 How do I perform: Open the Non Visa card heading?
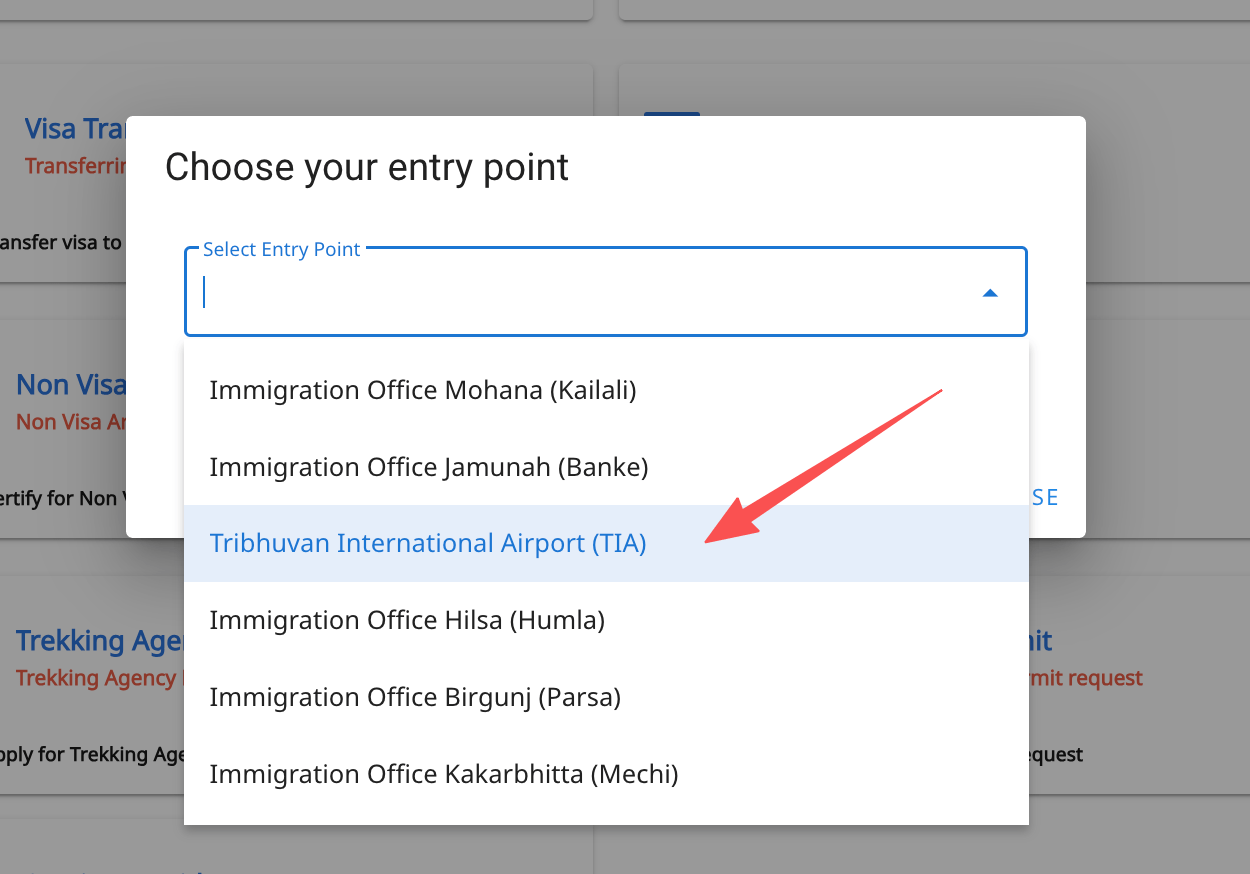pos(71,385)
